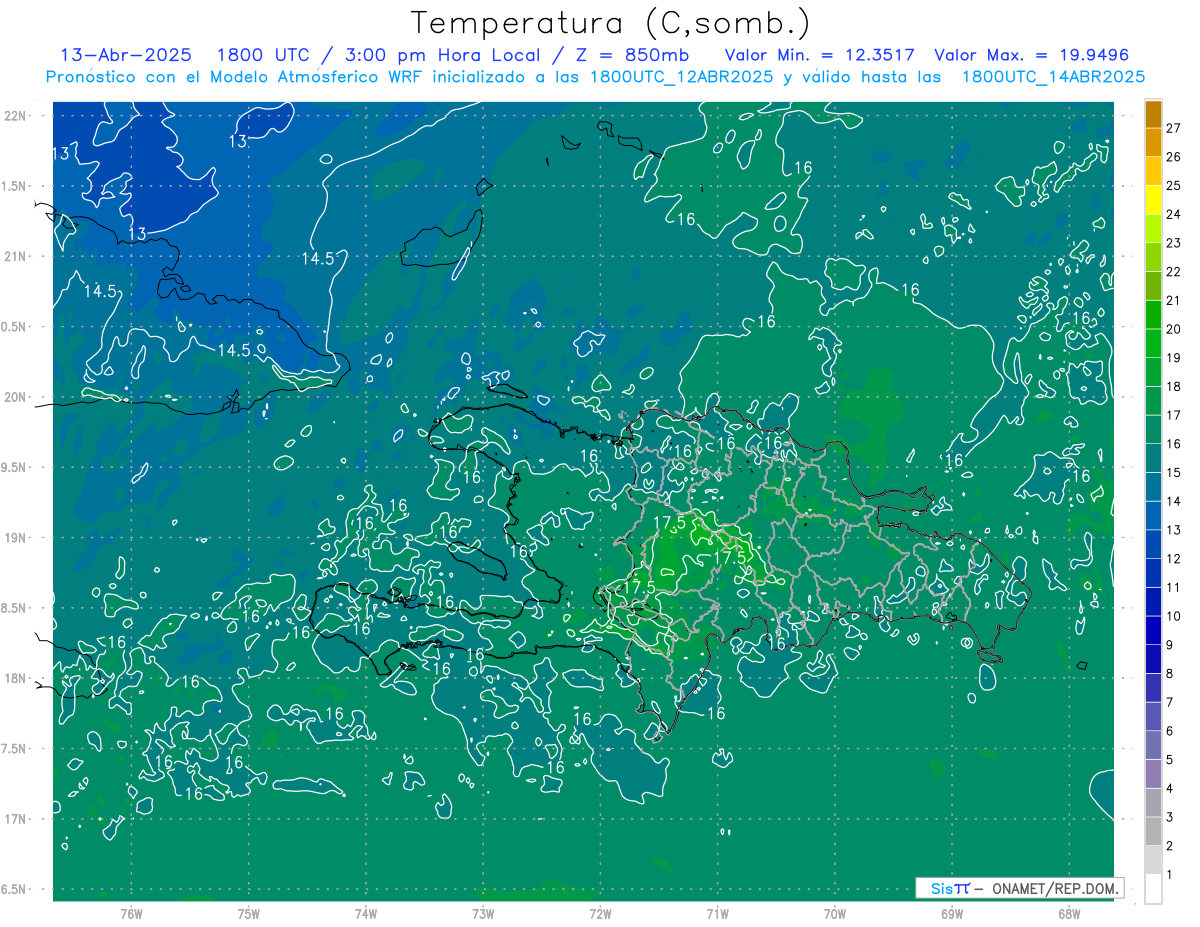Click the "7.5N" latitude axis label
Image resolution: width=1200 pixels, height=927 pixels.
click(15, 749)
